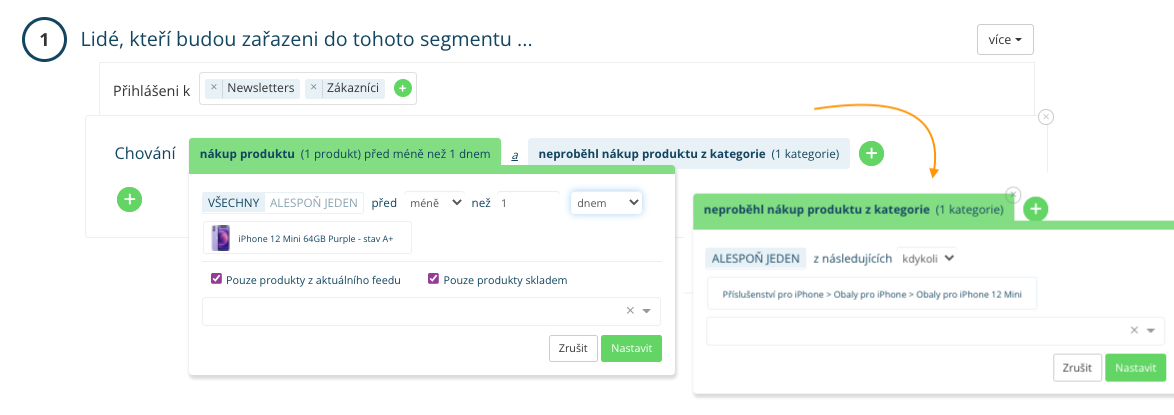Image resolution: width=1174 pixels, height=415 pixels.
Task: Click the number of days input field
Action: pos(528,203)
